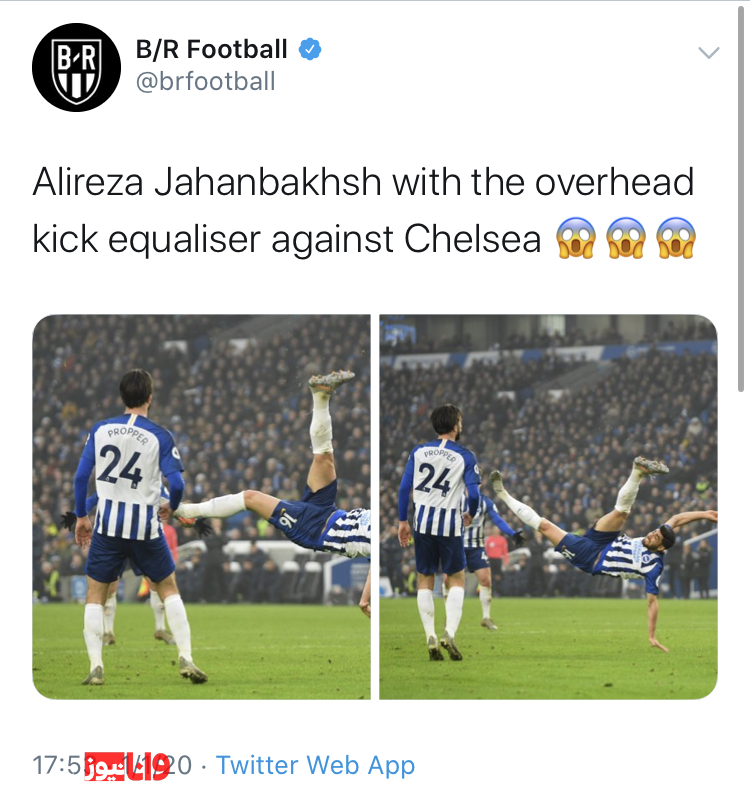The height and width of the screenshot is (802, 750).
Task: Open the left overhead kick photo
Action: (202, 507)
